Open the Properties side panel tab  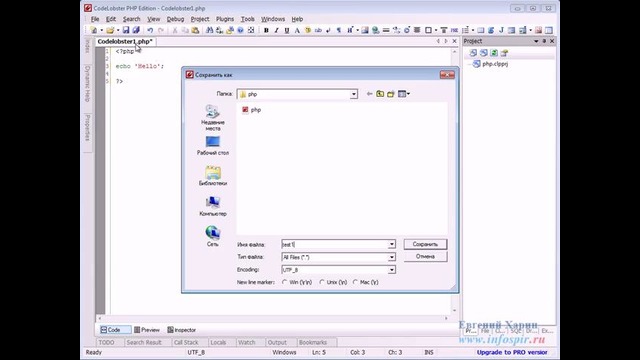click(x=87, y=128)
